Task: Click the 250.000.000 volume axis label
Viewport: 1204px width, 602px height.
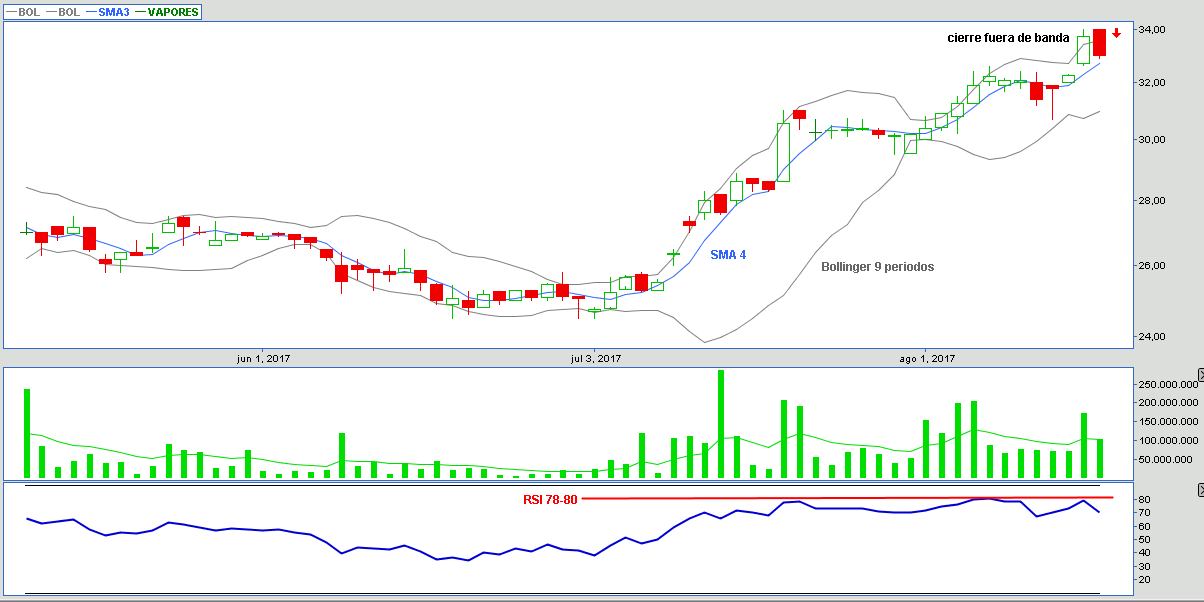Action: (1167, 384)
